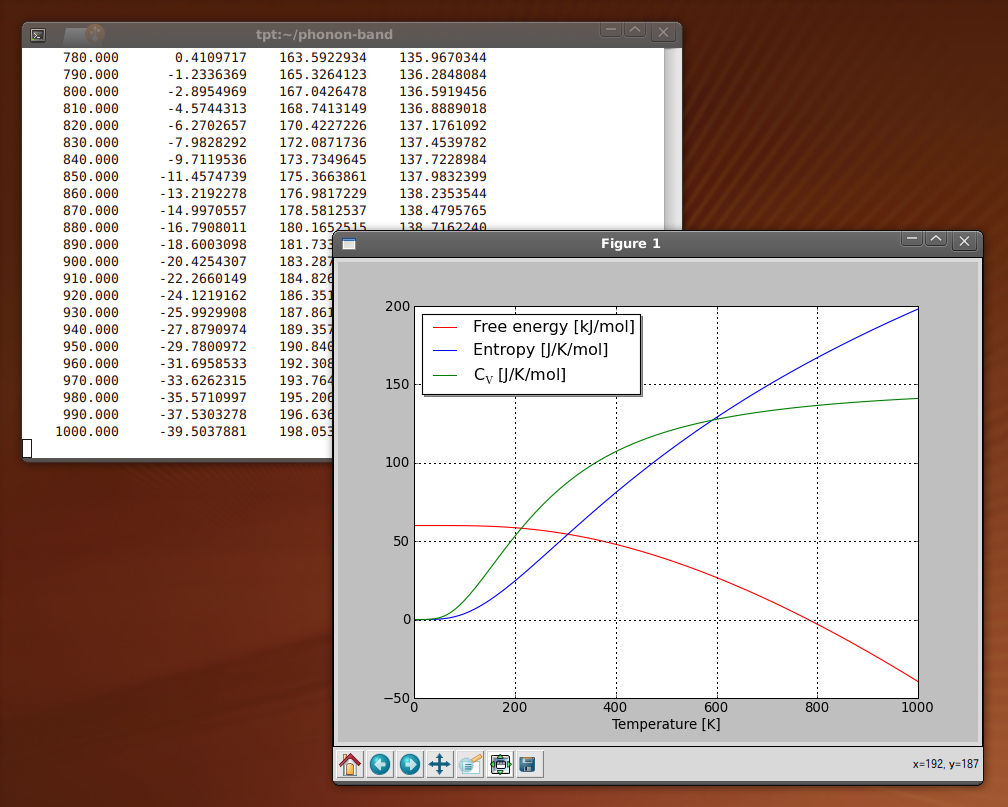Select the Zoom to rectangle tool
Screen dimensions: 1008x807
coord(470,765)
